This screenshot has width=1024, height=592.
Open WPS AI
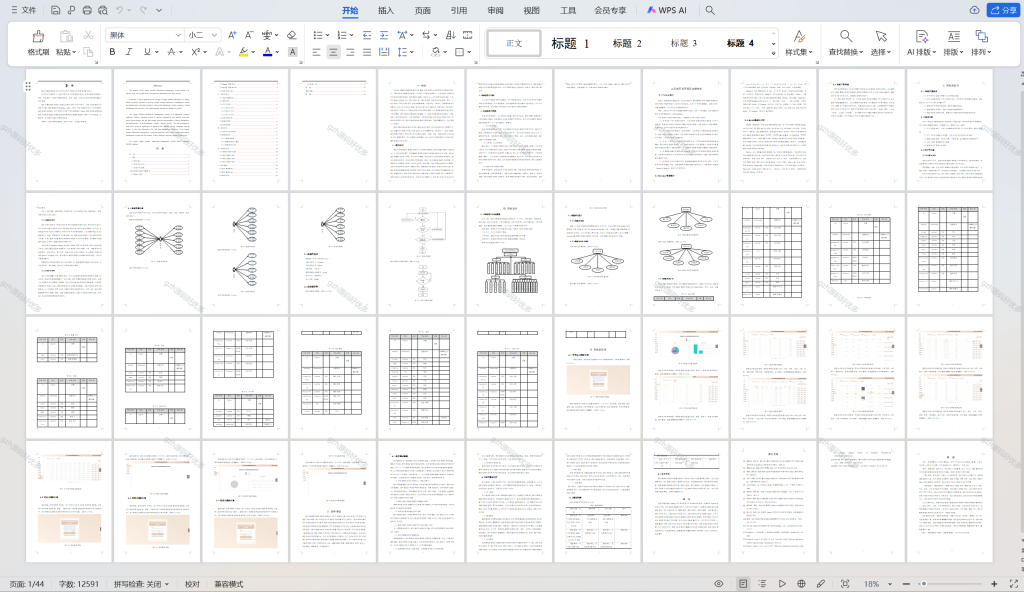pyautogui.click(x=667, y=10)
